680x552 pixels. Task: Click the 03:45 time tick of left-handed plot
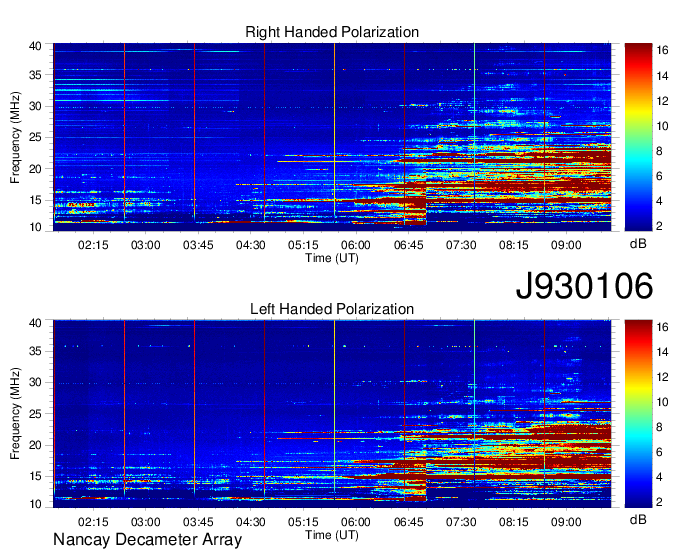pos(198,522)
